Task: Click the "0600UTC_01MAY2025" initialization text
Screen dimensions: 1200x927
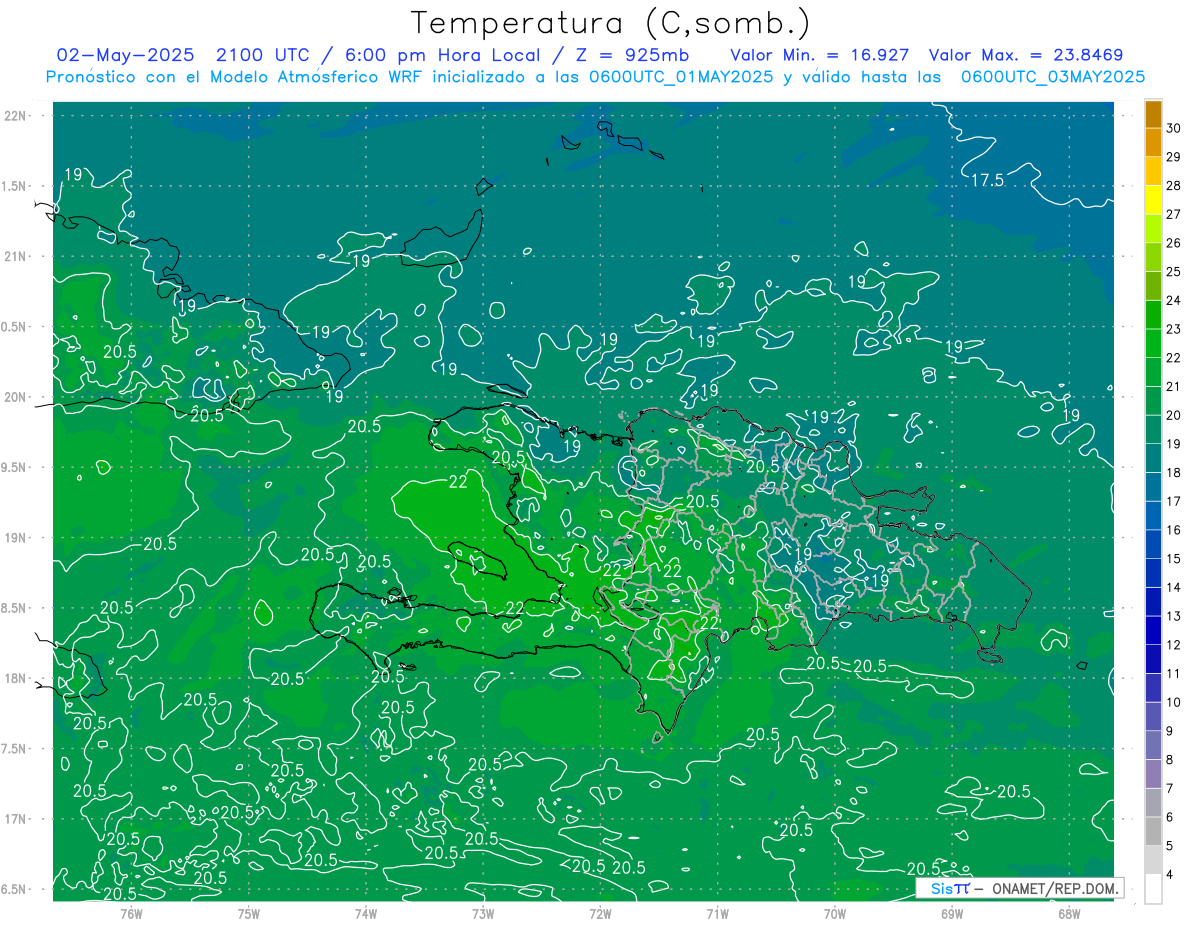Action: coord(680,77)
